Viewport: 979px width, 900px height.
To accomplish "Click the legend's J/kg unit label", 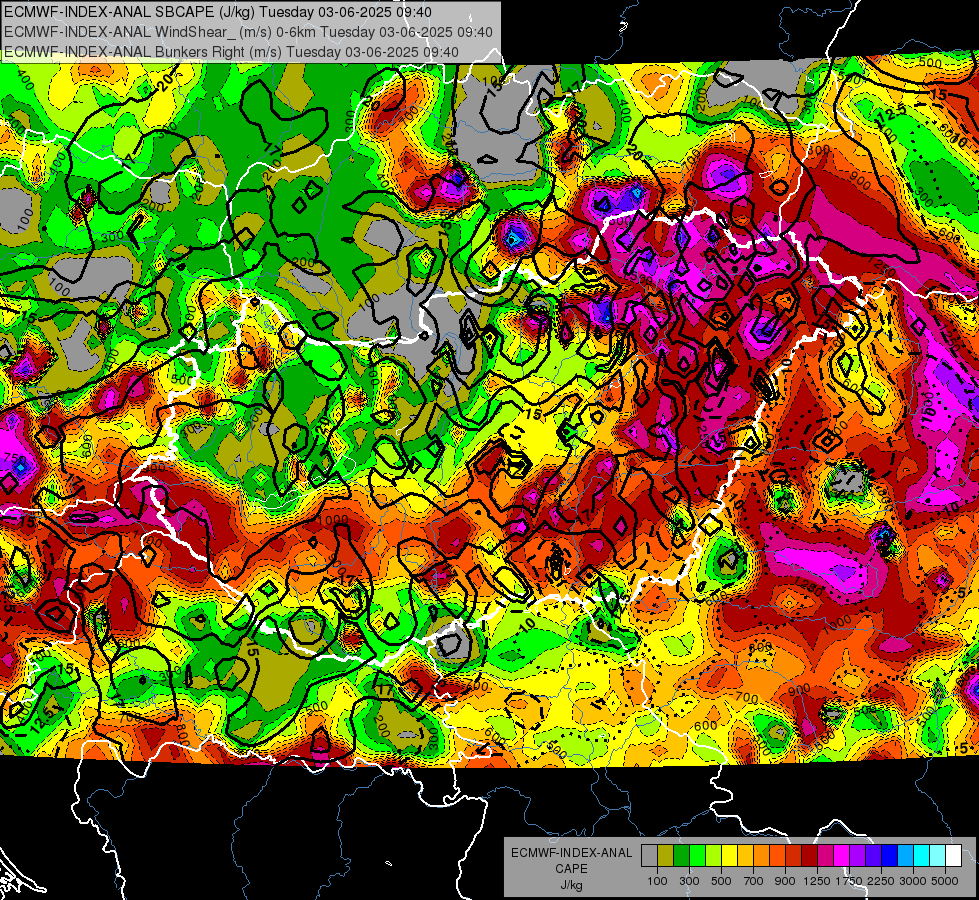I will [571, 885].
